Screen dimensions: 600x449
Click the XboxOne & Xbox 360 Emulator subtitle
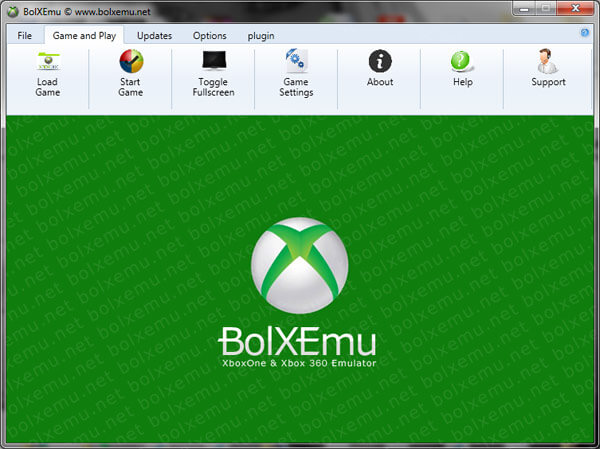point(299,363)
